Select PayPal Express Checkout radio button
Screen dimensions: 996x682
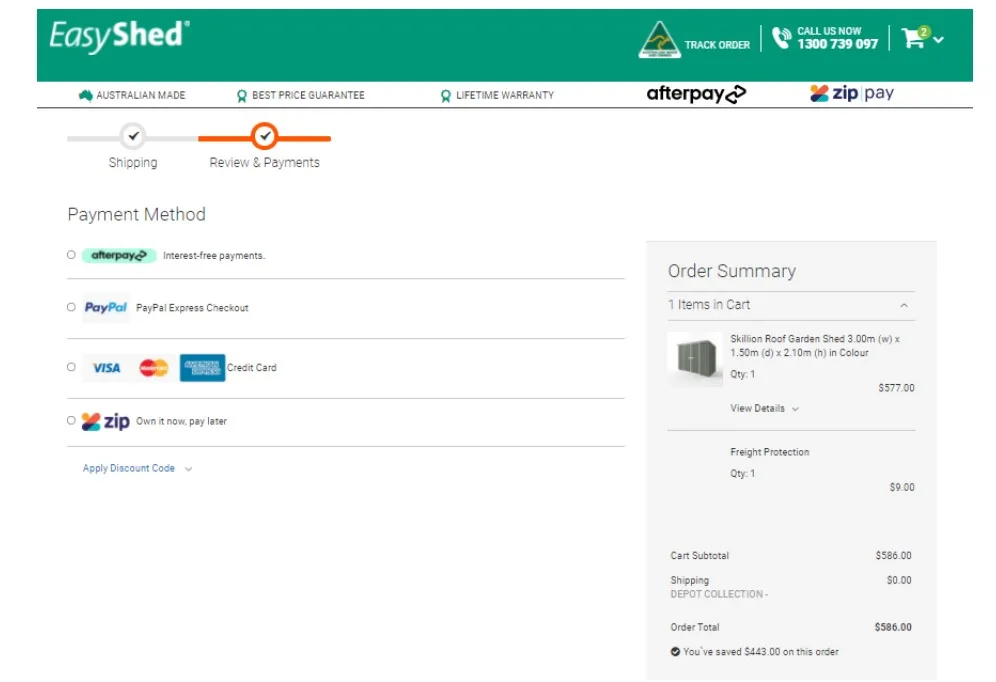pos(71,307)
